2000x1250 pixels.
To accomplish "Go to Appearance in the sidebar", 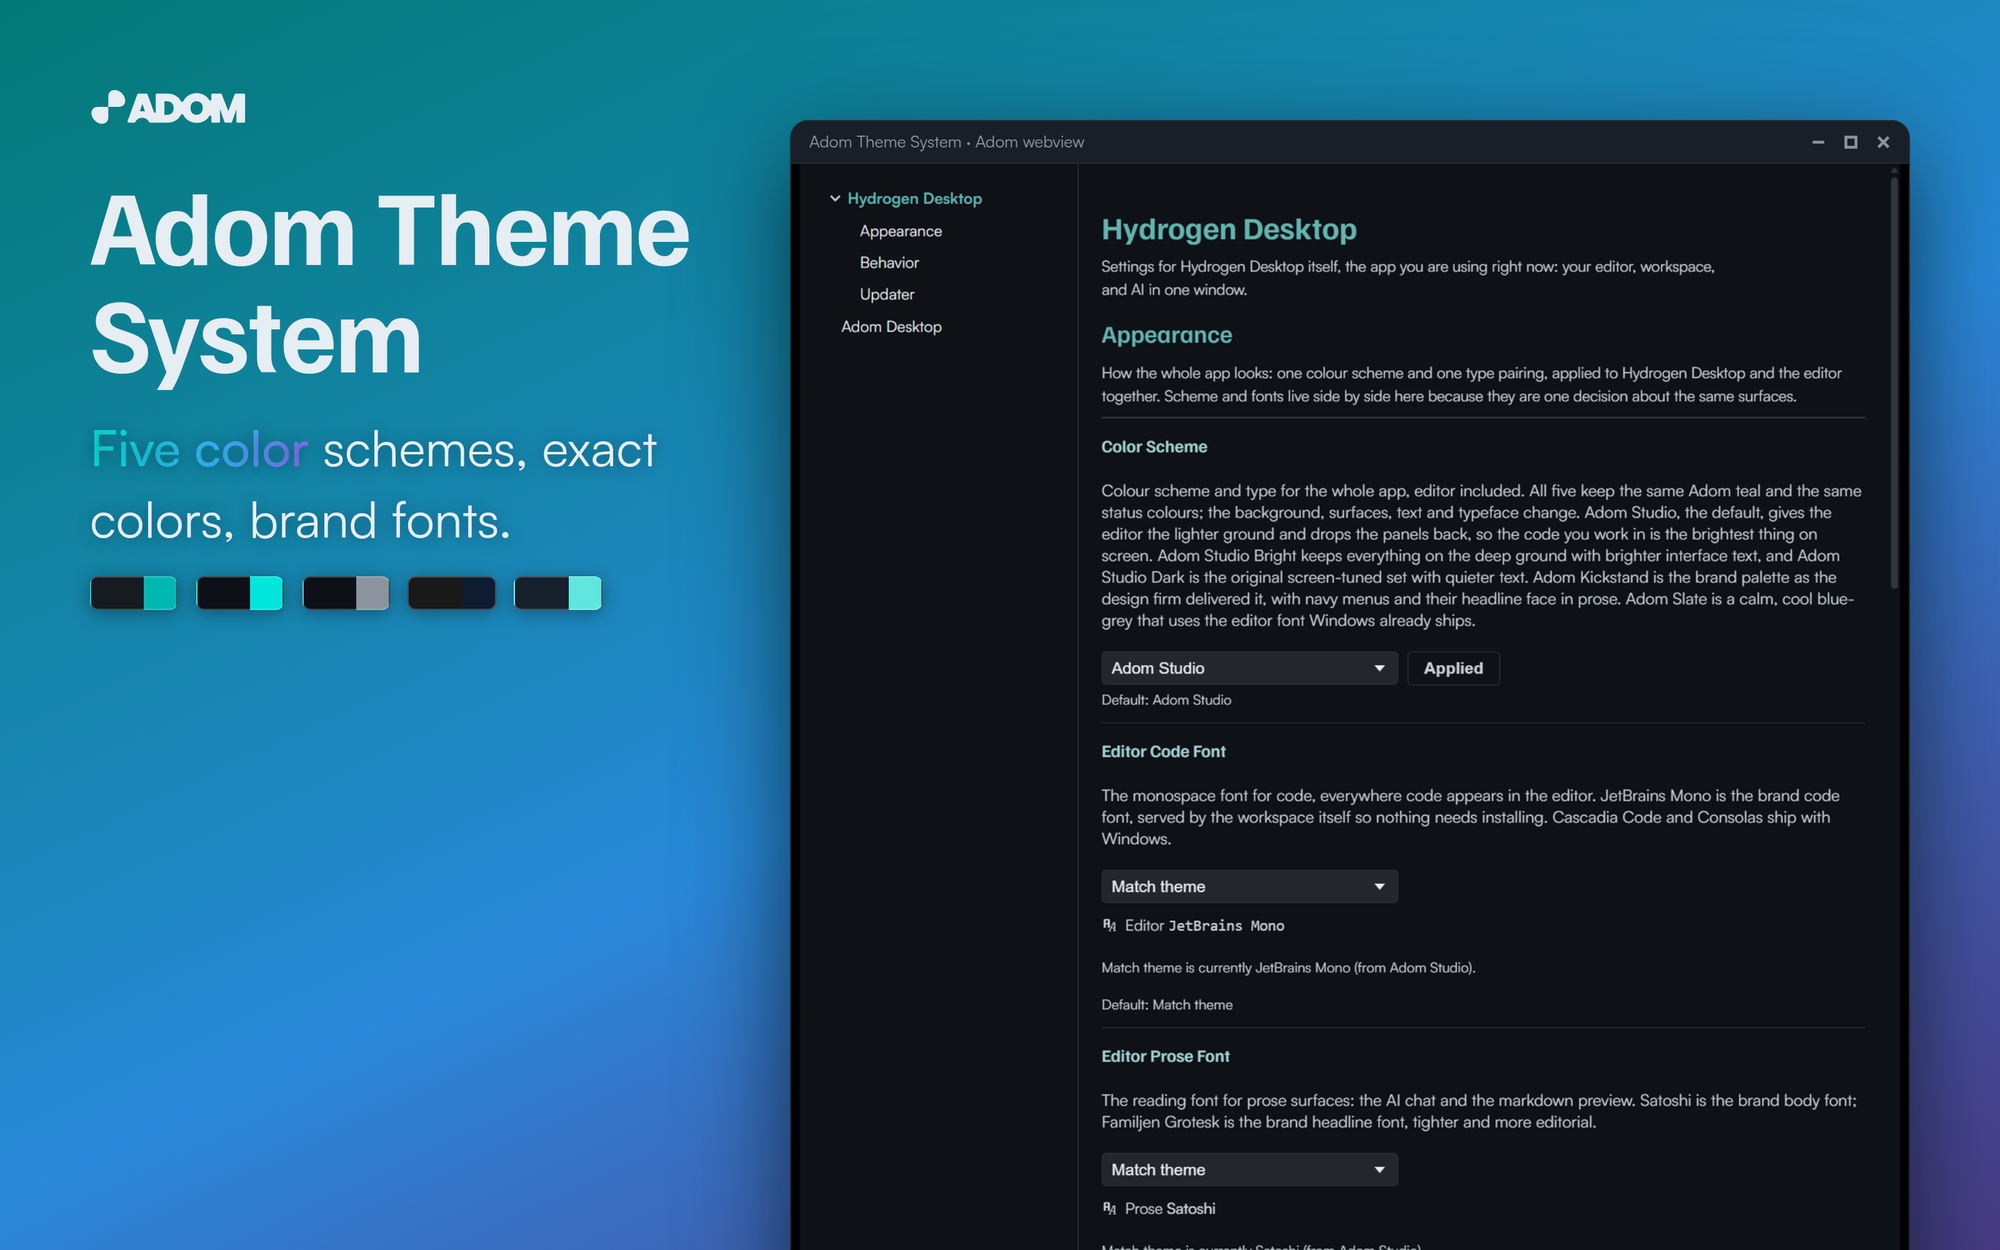I will point(901,231).
